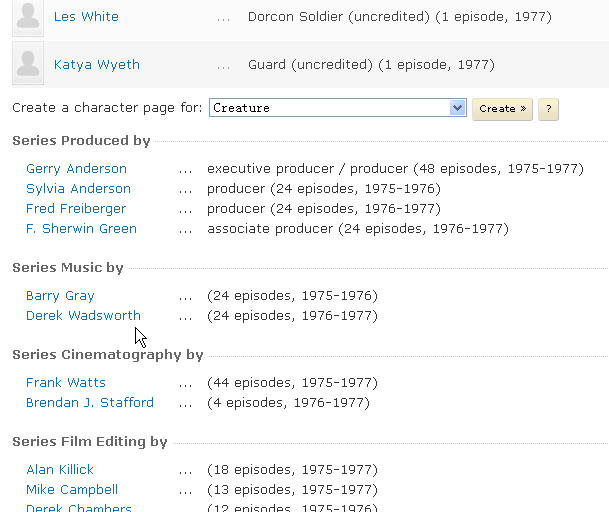Screen dimensions: 609x512
Task: Open Derek Wadsworth's music credit link
Action: coord(83,315)
